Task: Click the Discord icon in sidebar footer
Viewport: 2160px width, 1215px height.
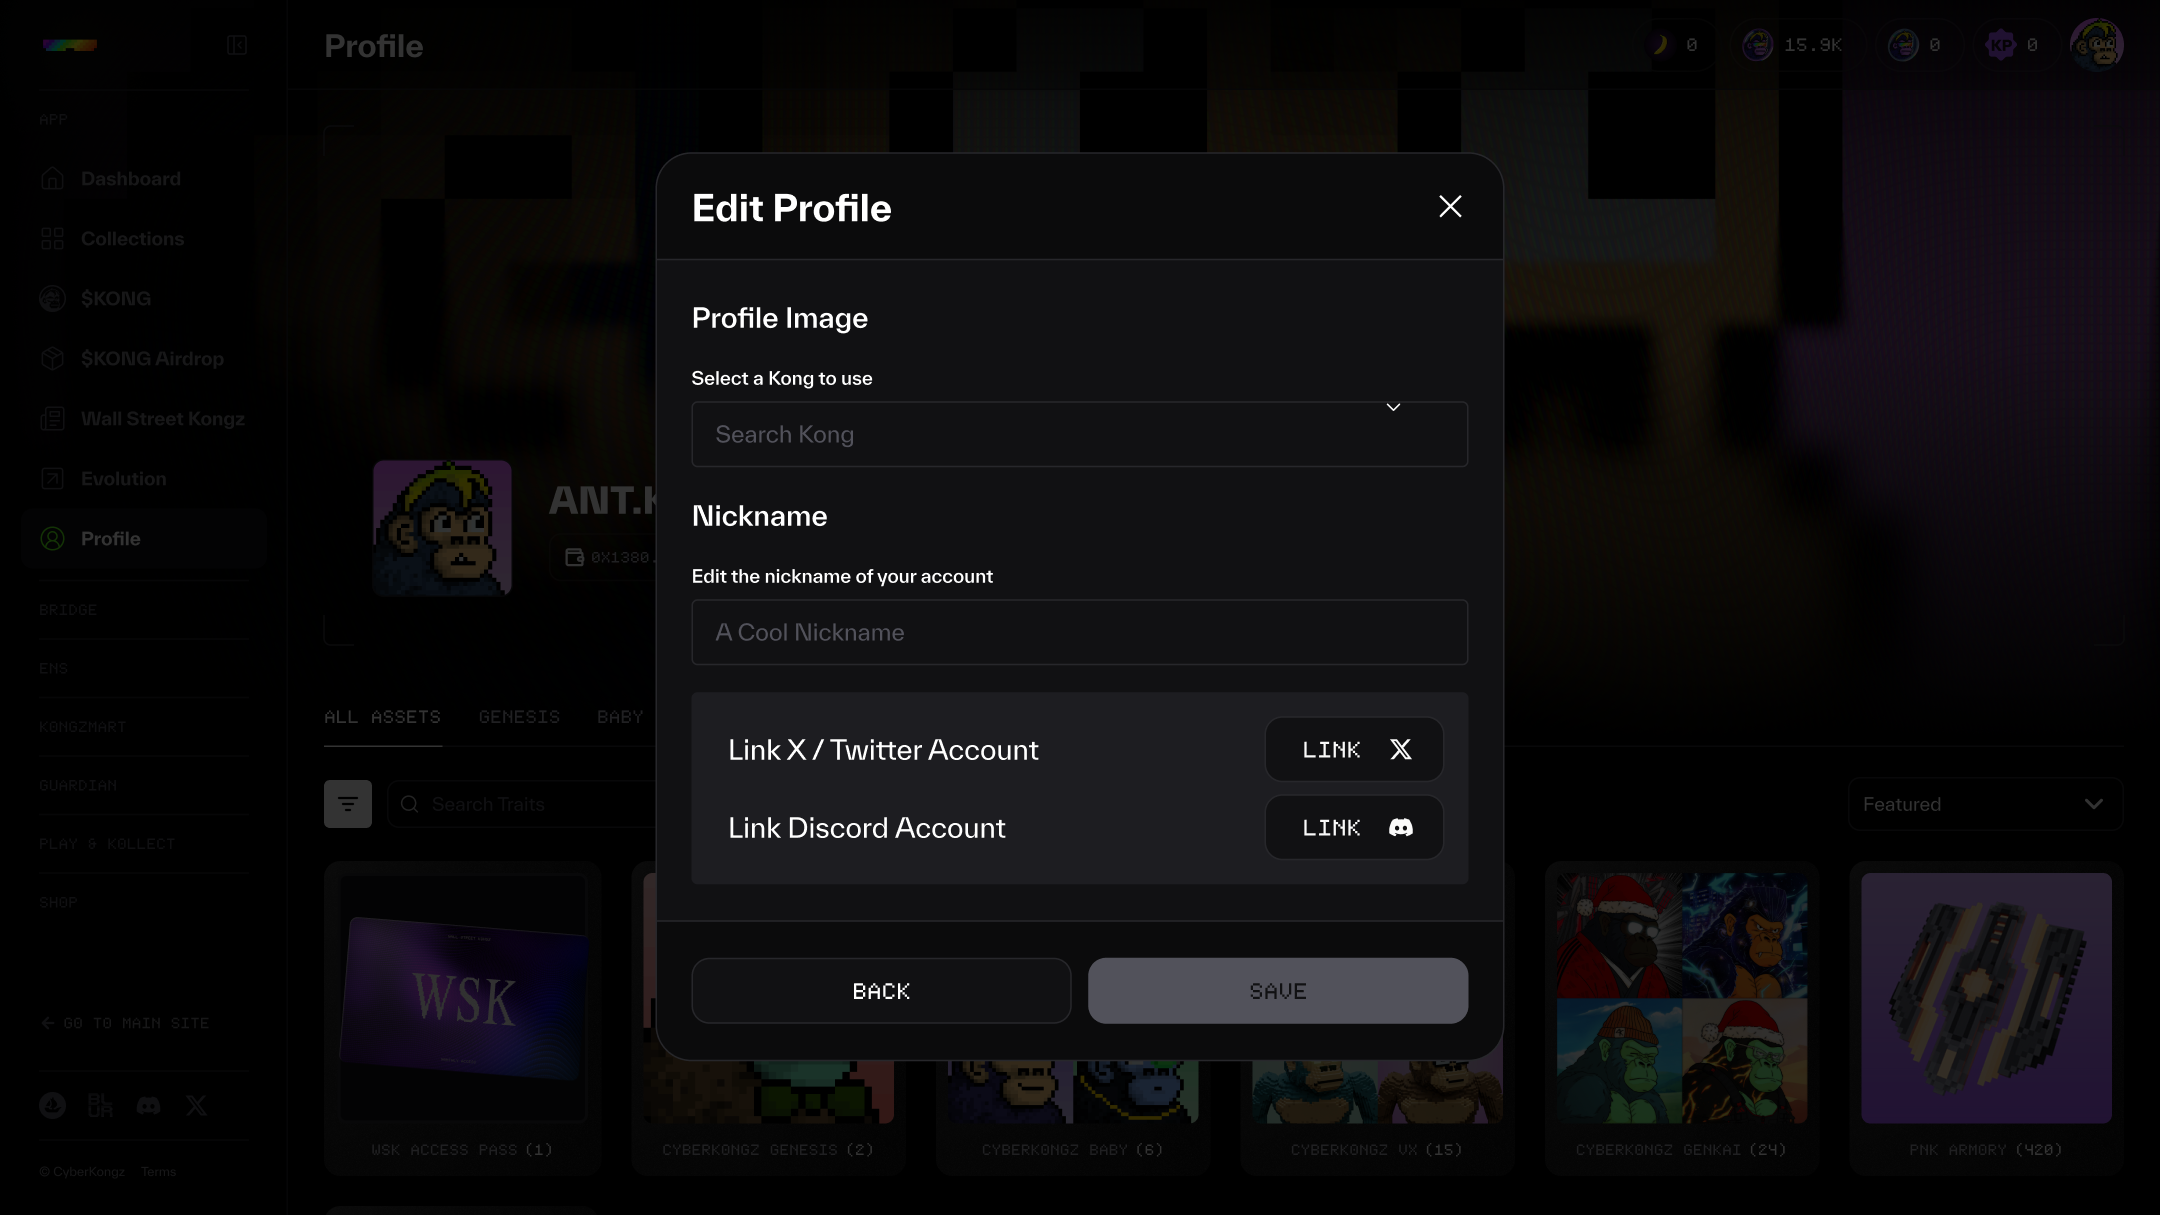Action: coord(148,1105)
